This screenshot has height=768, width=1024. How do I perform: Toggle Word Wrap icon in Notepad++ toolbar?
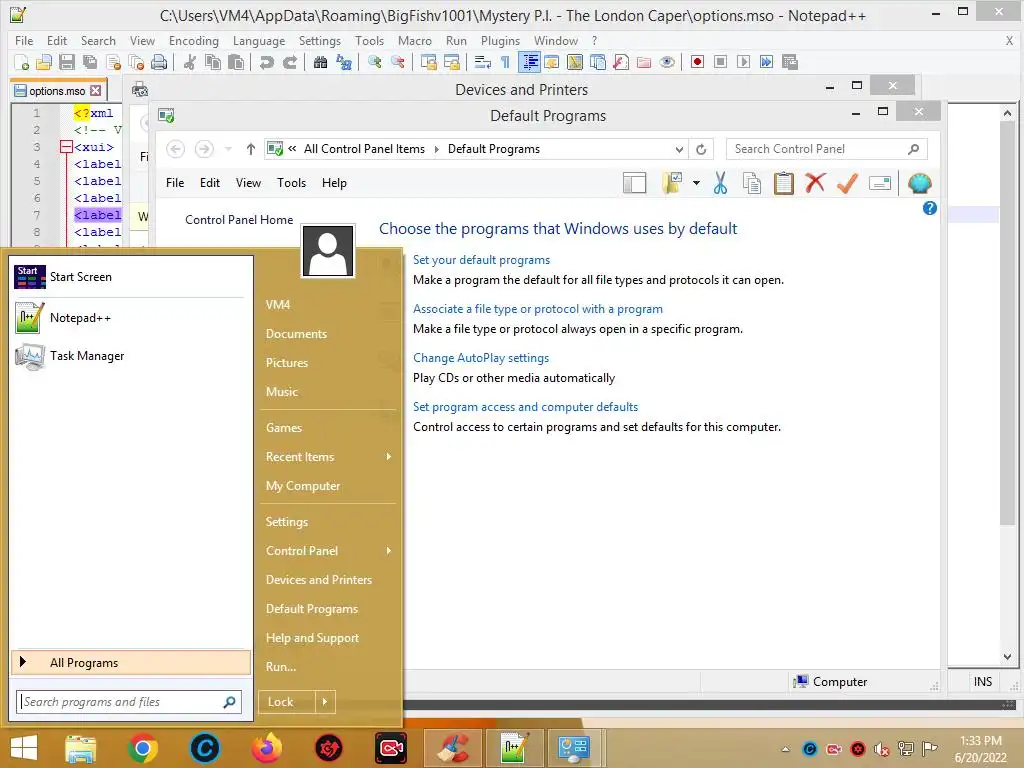pos(483,62)
